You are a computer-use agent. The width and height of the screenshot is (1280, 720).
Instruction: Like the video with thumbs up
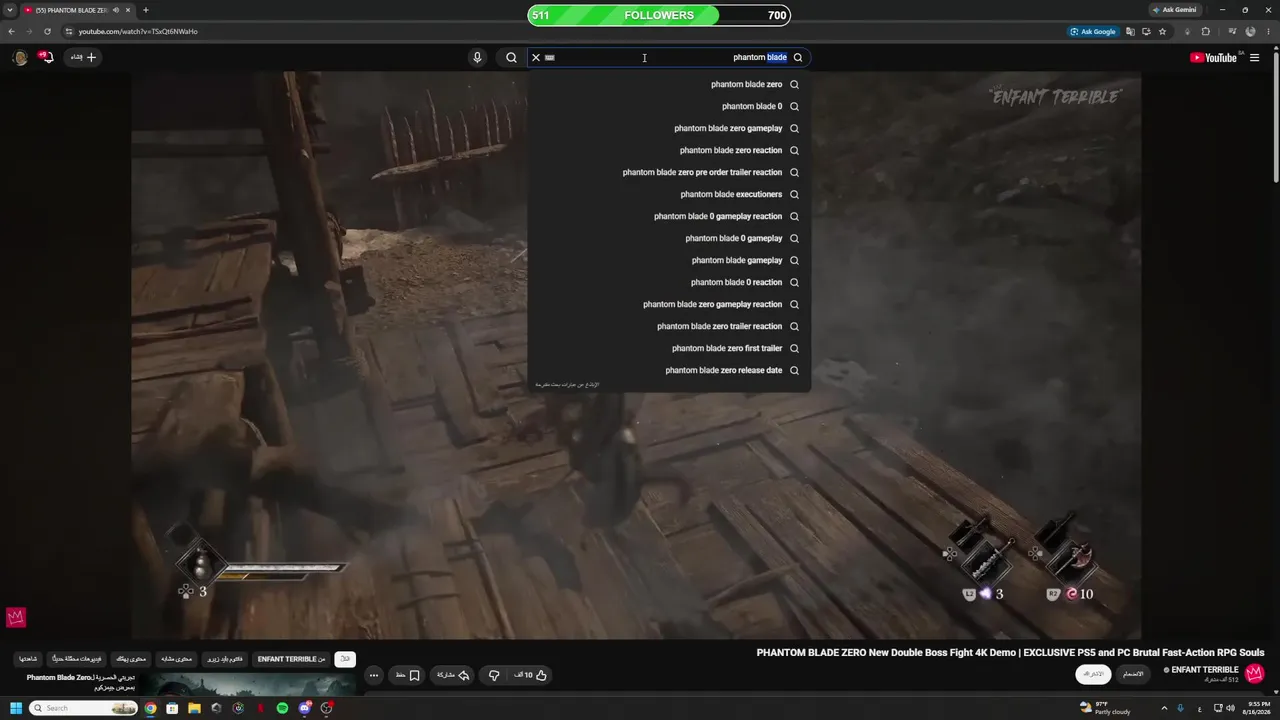(530, 675)
